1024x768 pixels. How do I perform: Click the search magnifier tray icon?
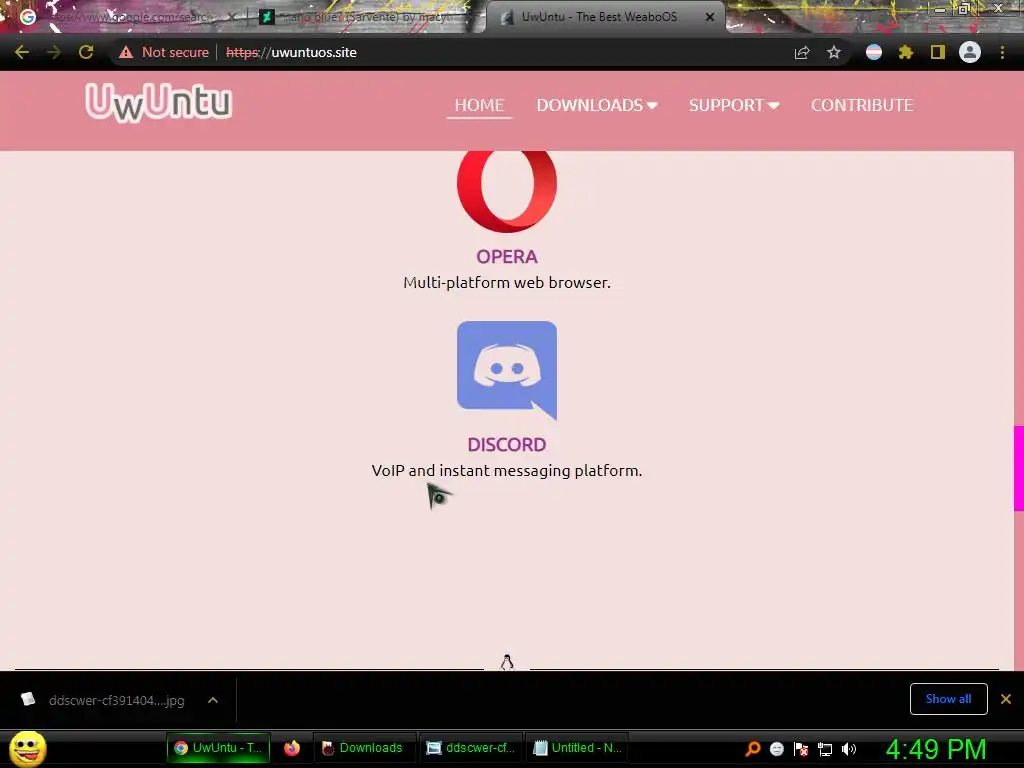tap(753, 748)
